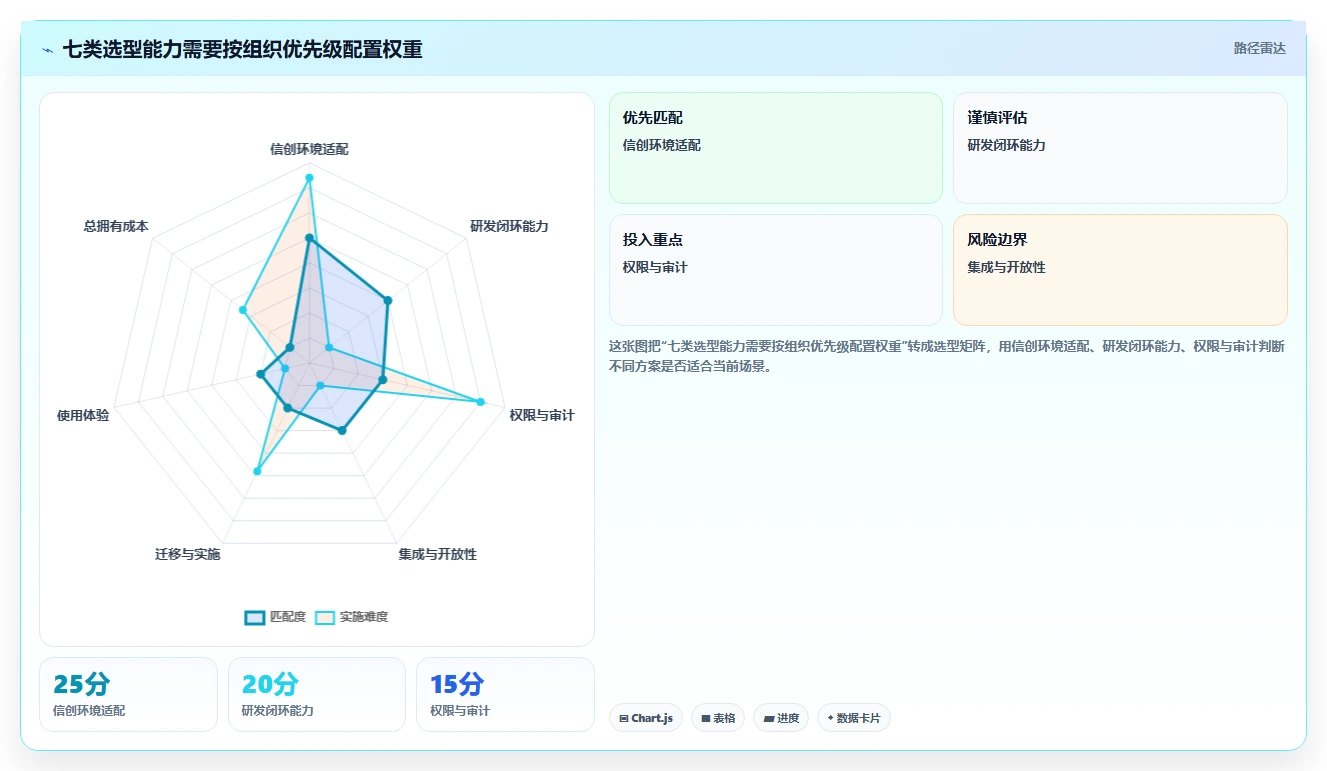Click the 研发闭环能力 caption below 20分
The image size is (1327, 771).
(278, 711)
